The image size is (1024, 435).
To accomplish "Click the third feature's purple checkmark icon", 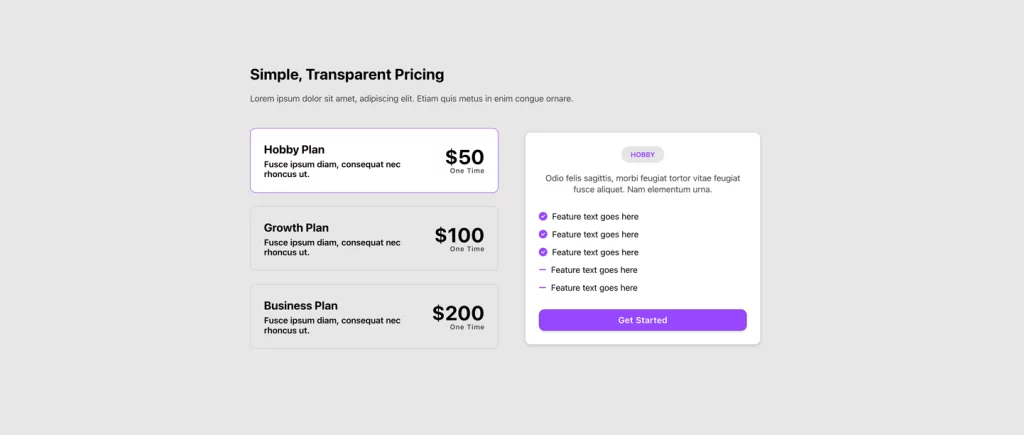I will coord(543,252).
